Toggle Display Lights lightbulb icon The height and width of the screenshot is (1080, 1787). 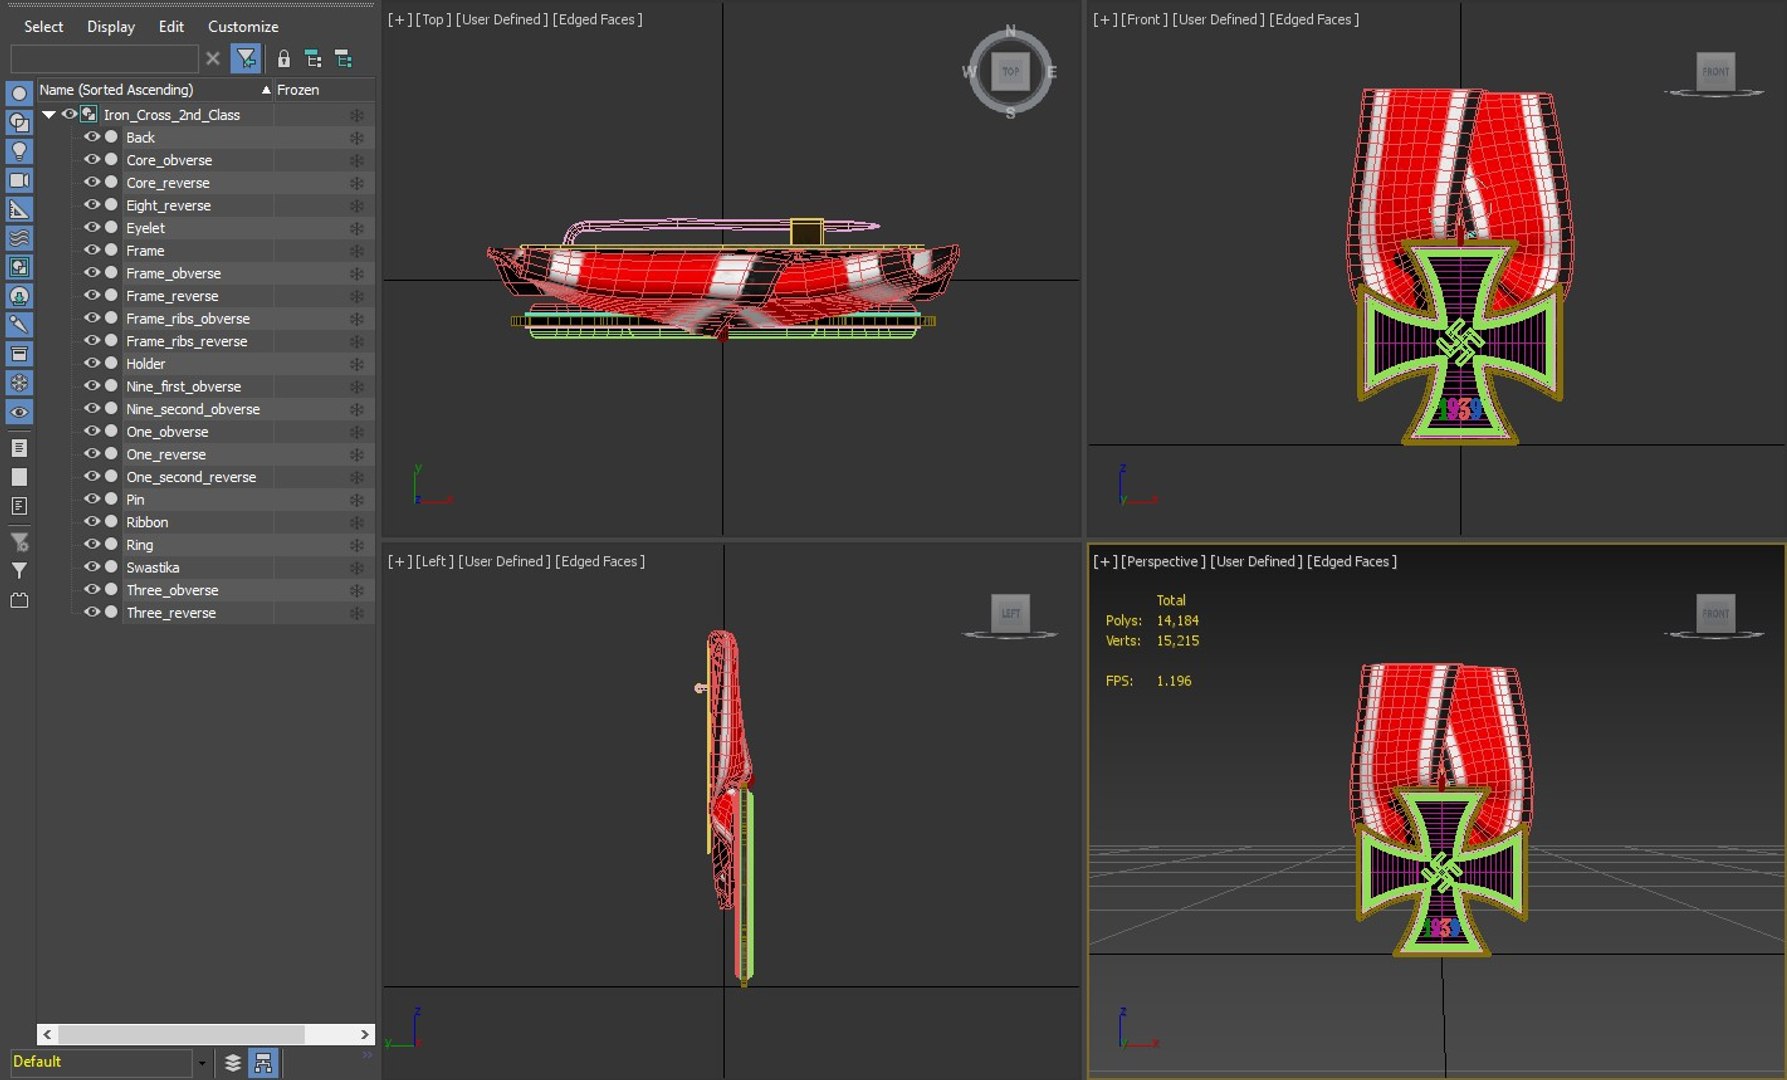(19, 152)
